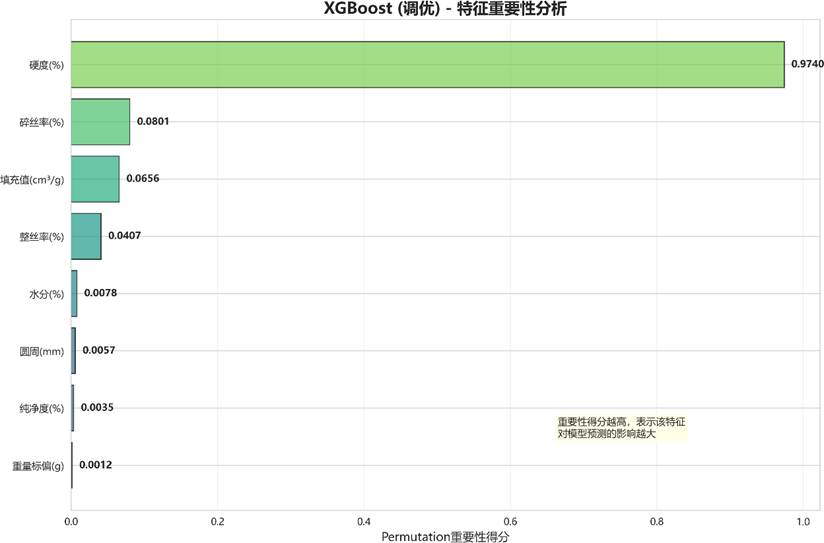Click the value label 0.0407
This screenshot has height=543, width=824.
point(125,235)
